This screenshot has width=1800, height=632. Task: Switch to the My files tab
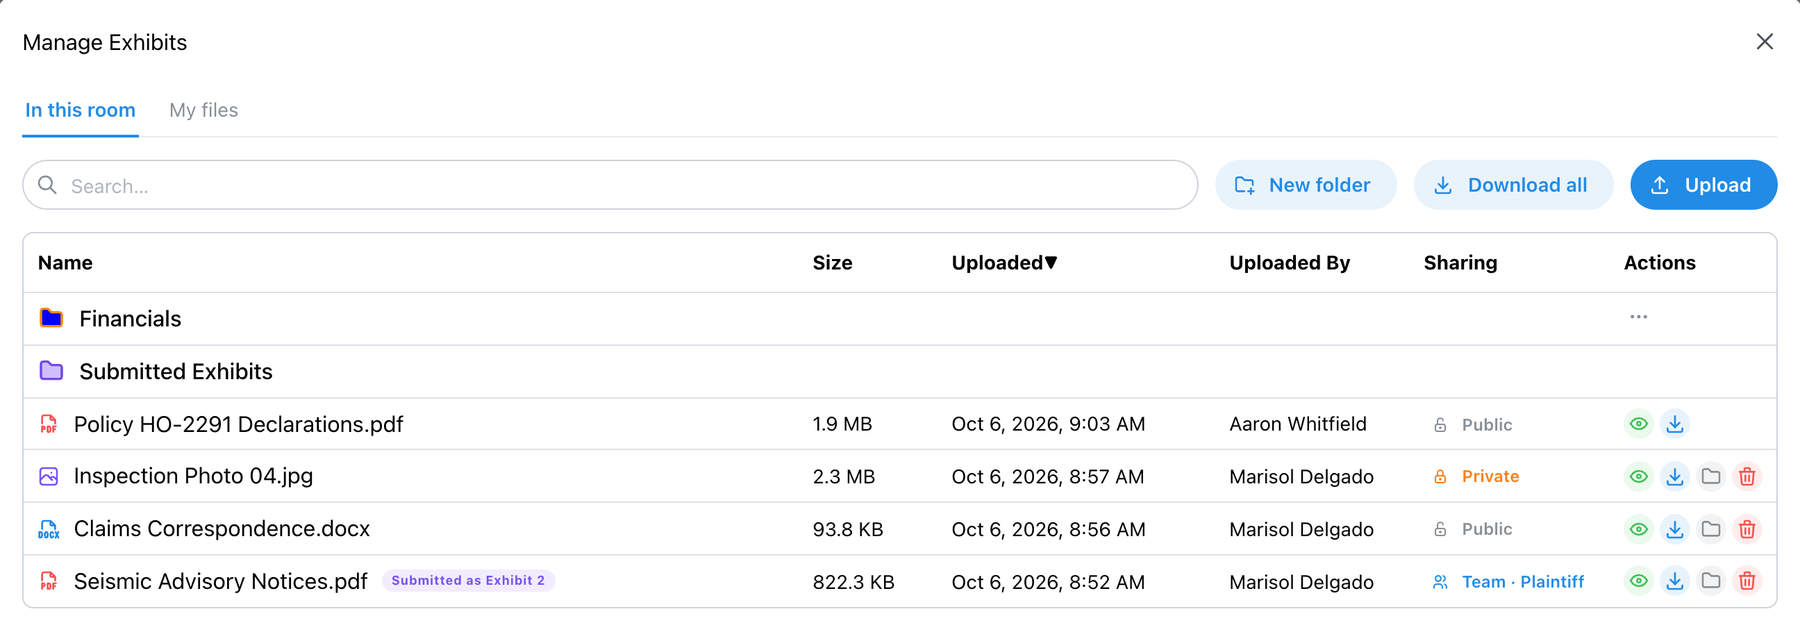204,110
